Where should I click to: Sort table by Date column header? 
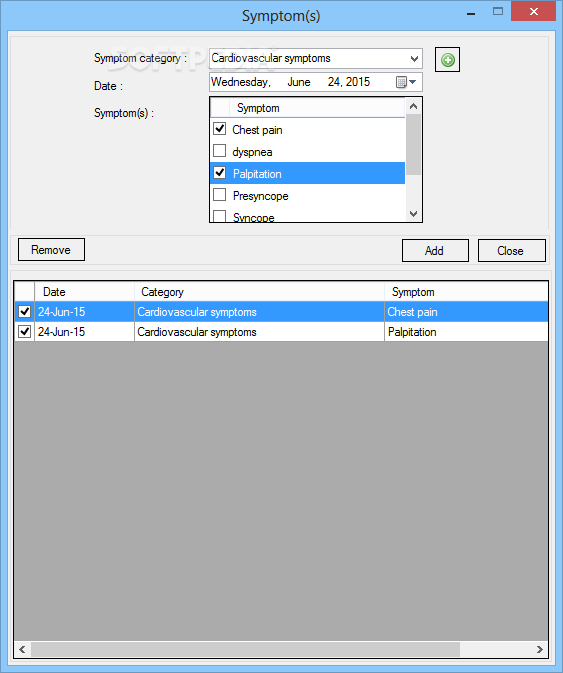85,292
